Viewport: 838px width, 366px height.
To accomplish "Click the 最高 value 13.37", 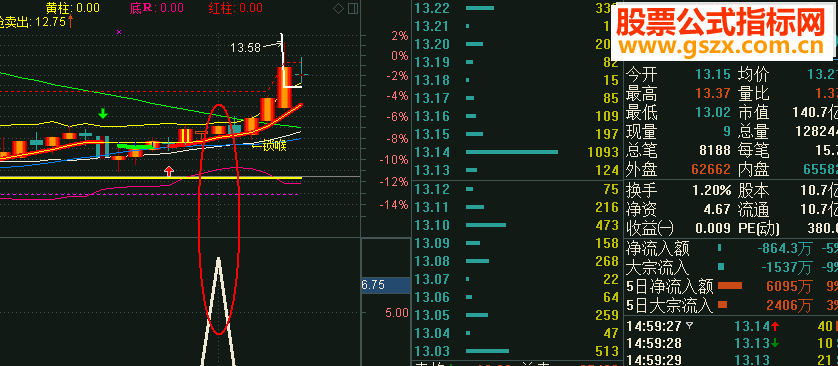I will [713, 94].
